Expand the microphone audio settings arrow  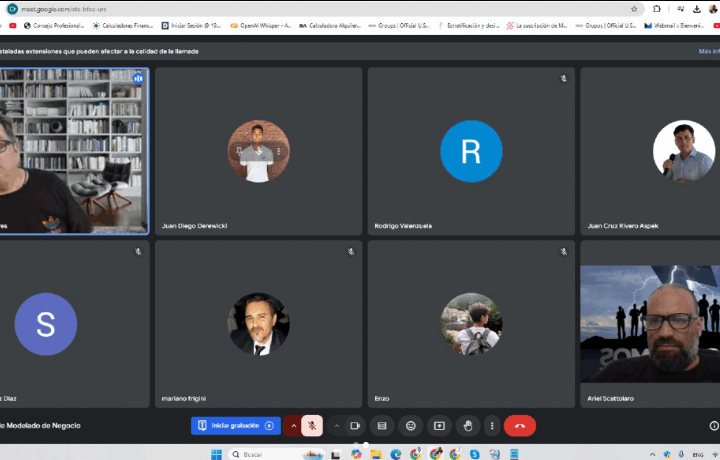click(x=293, y=426)
